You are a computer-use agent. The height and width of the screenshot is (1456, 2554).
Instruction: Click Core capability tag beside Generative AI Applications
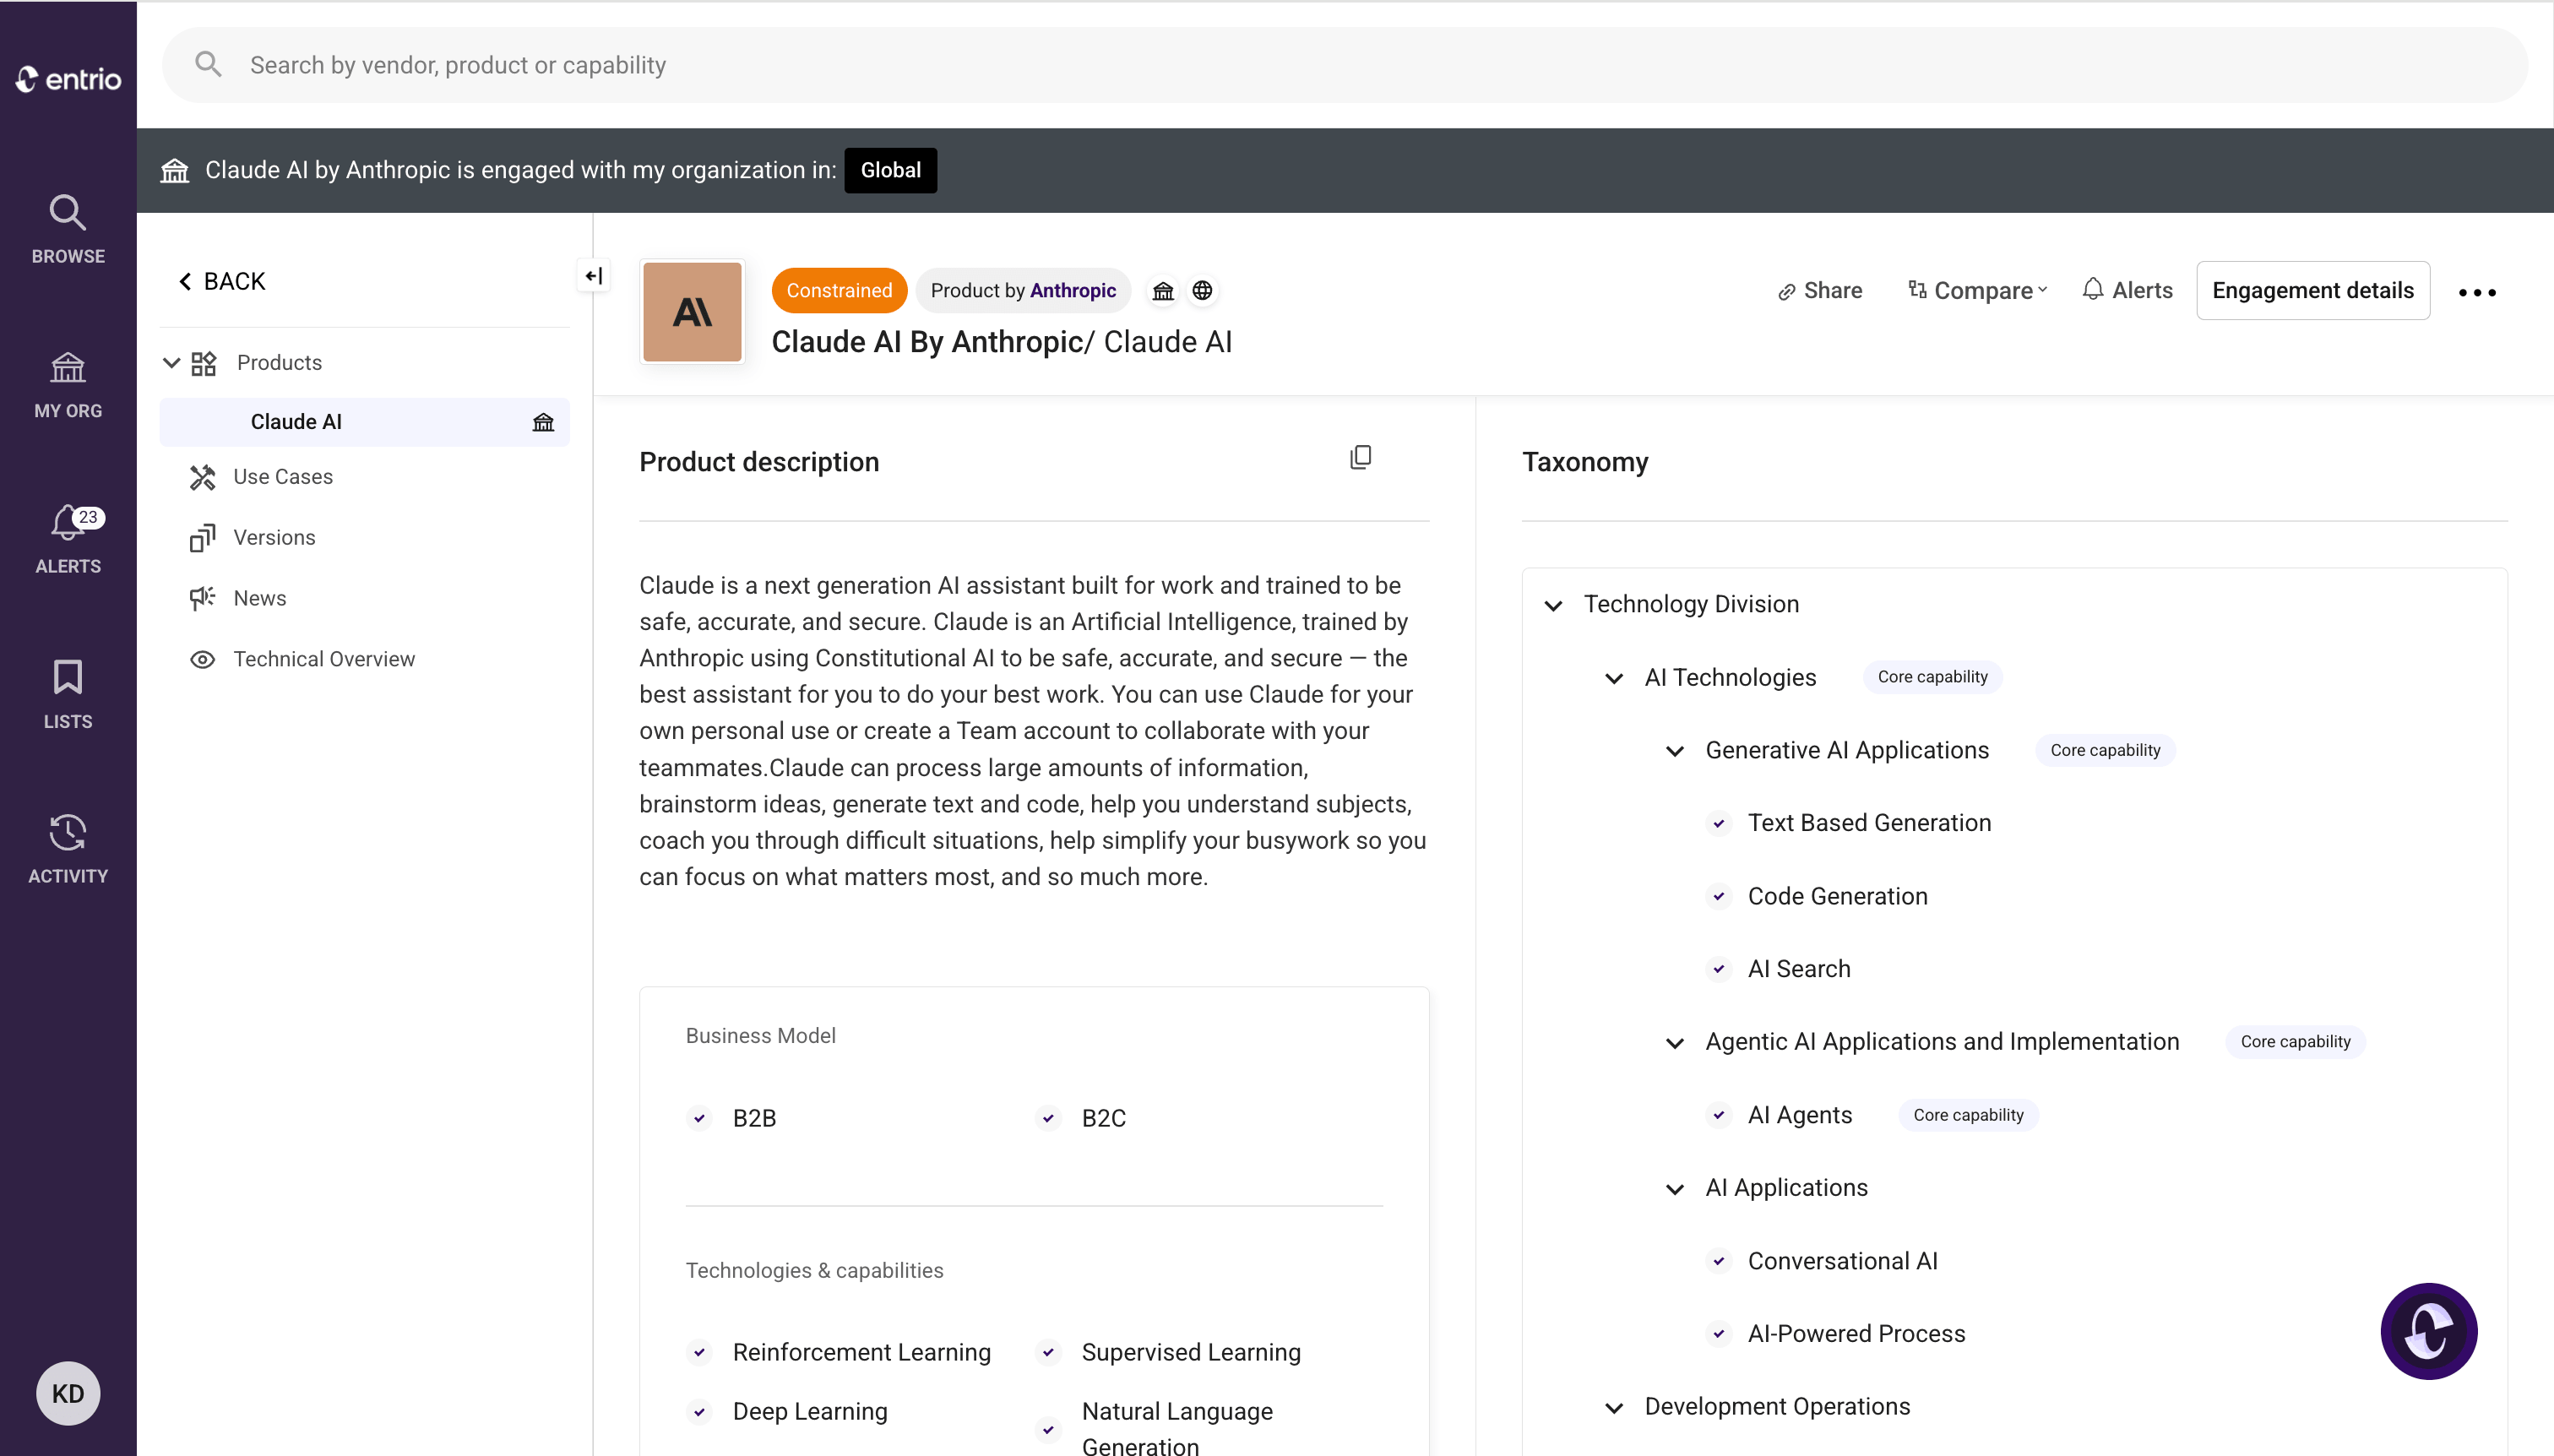2105,751
